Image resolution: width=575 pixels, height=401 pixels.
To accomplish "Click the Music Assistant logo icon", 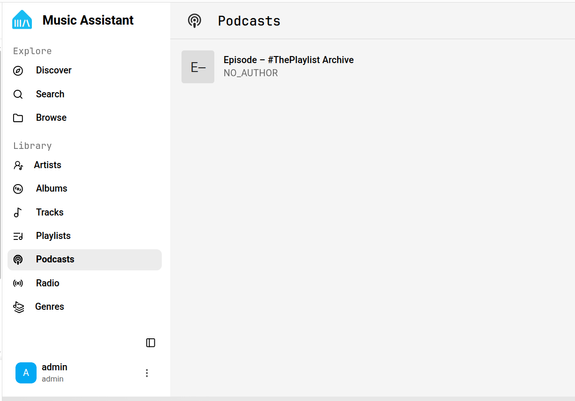I will pyautogui.click(x=22, y=20).
